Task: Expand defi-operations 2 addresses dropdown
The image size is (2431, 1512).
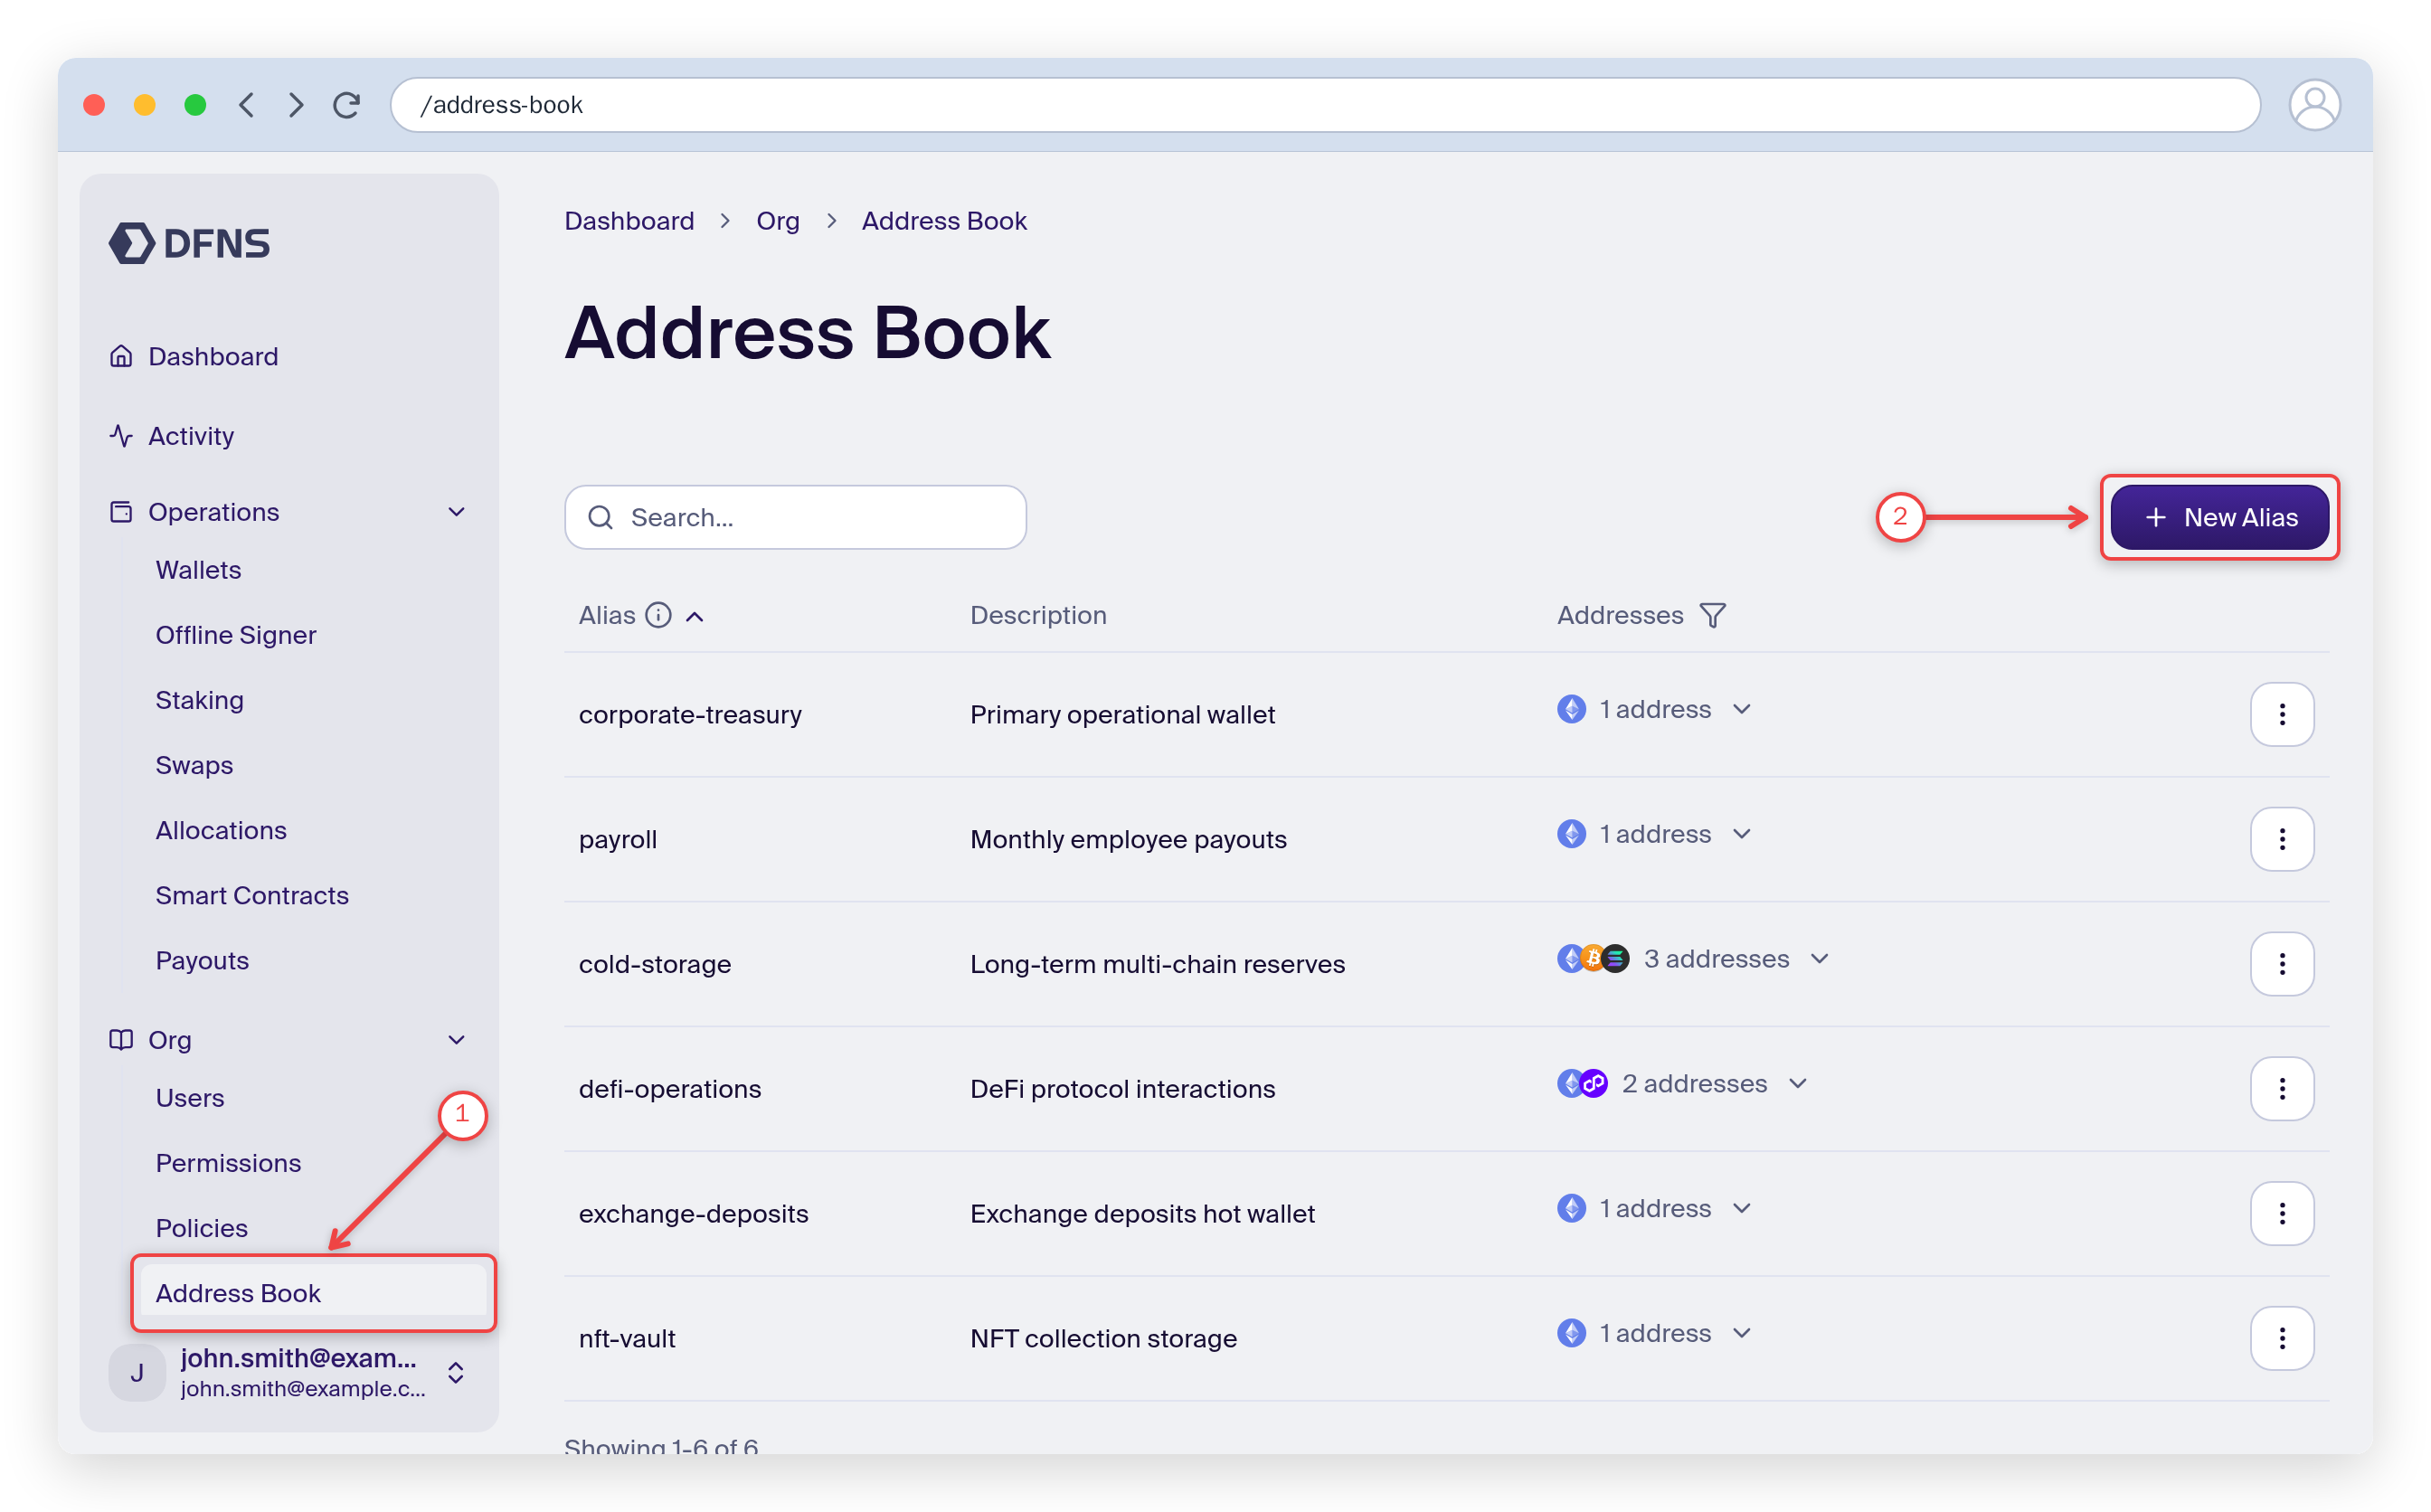Action: click(1798, 1084)
